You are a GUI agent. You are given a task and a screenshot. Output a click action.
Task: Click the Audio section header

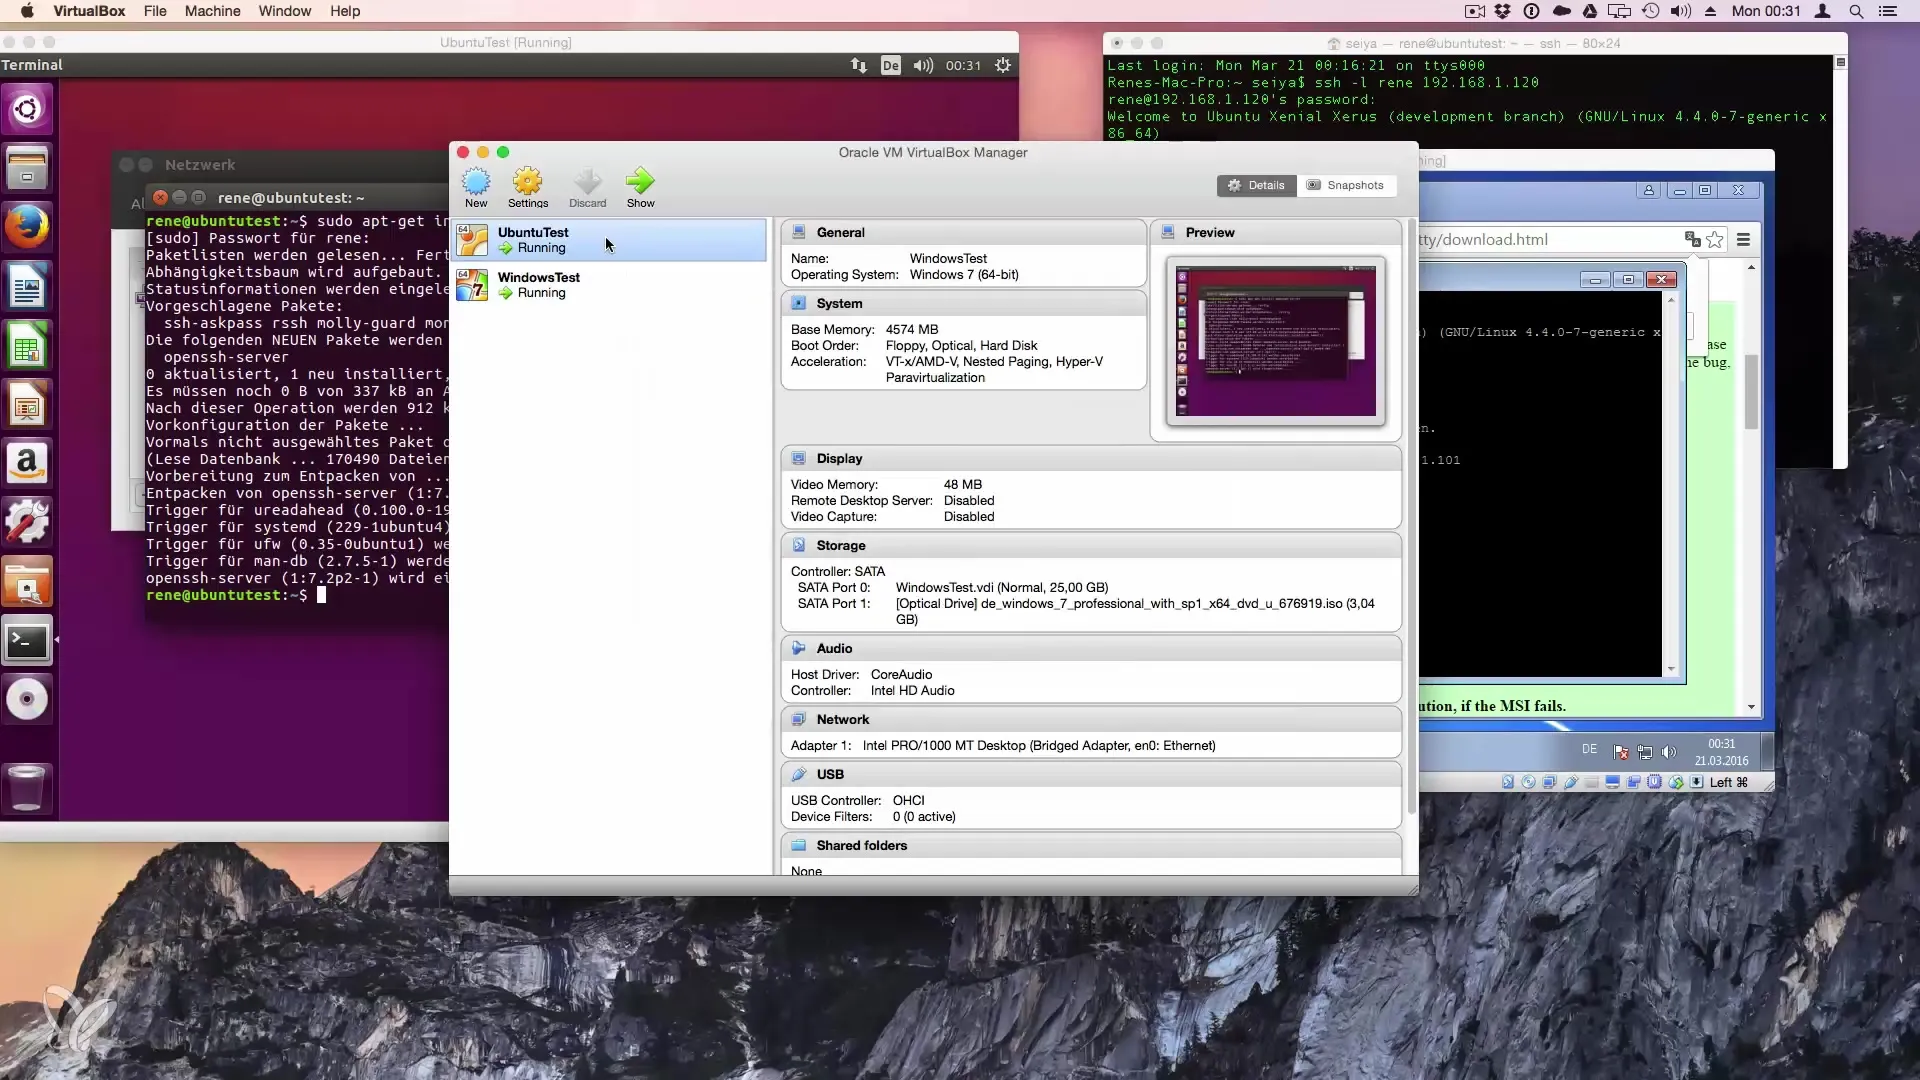1091,648
